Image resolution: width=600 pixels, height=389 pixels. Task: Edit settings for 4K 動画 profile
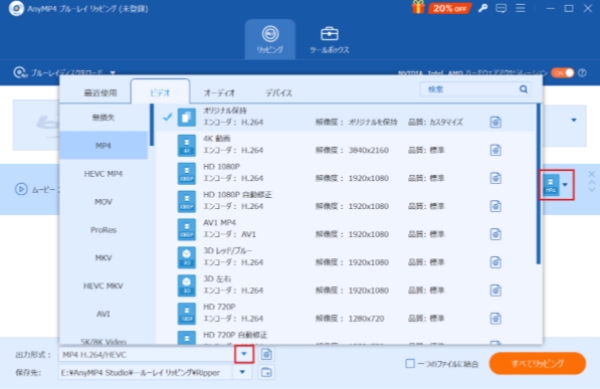(x=495, y=150)
